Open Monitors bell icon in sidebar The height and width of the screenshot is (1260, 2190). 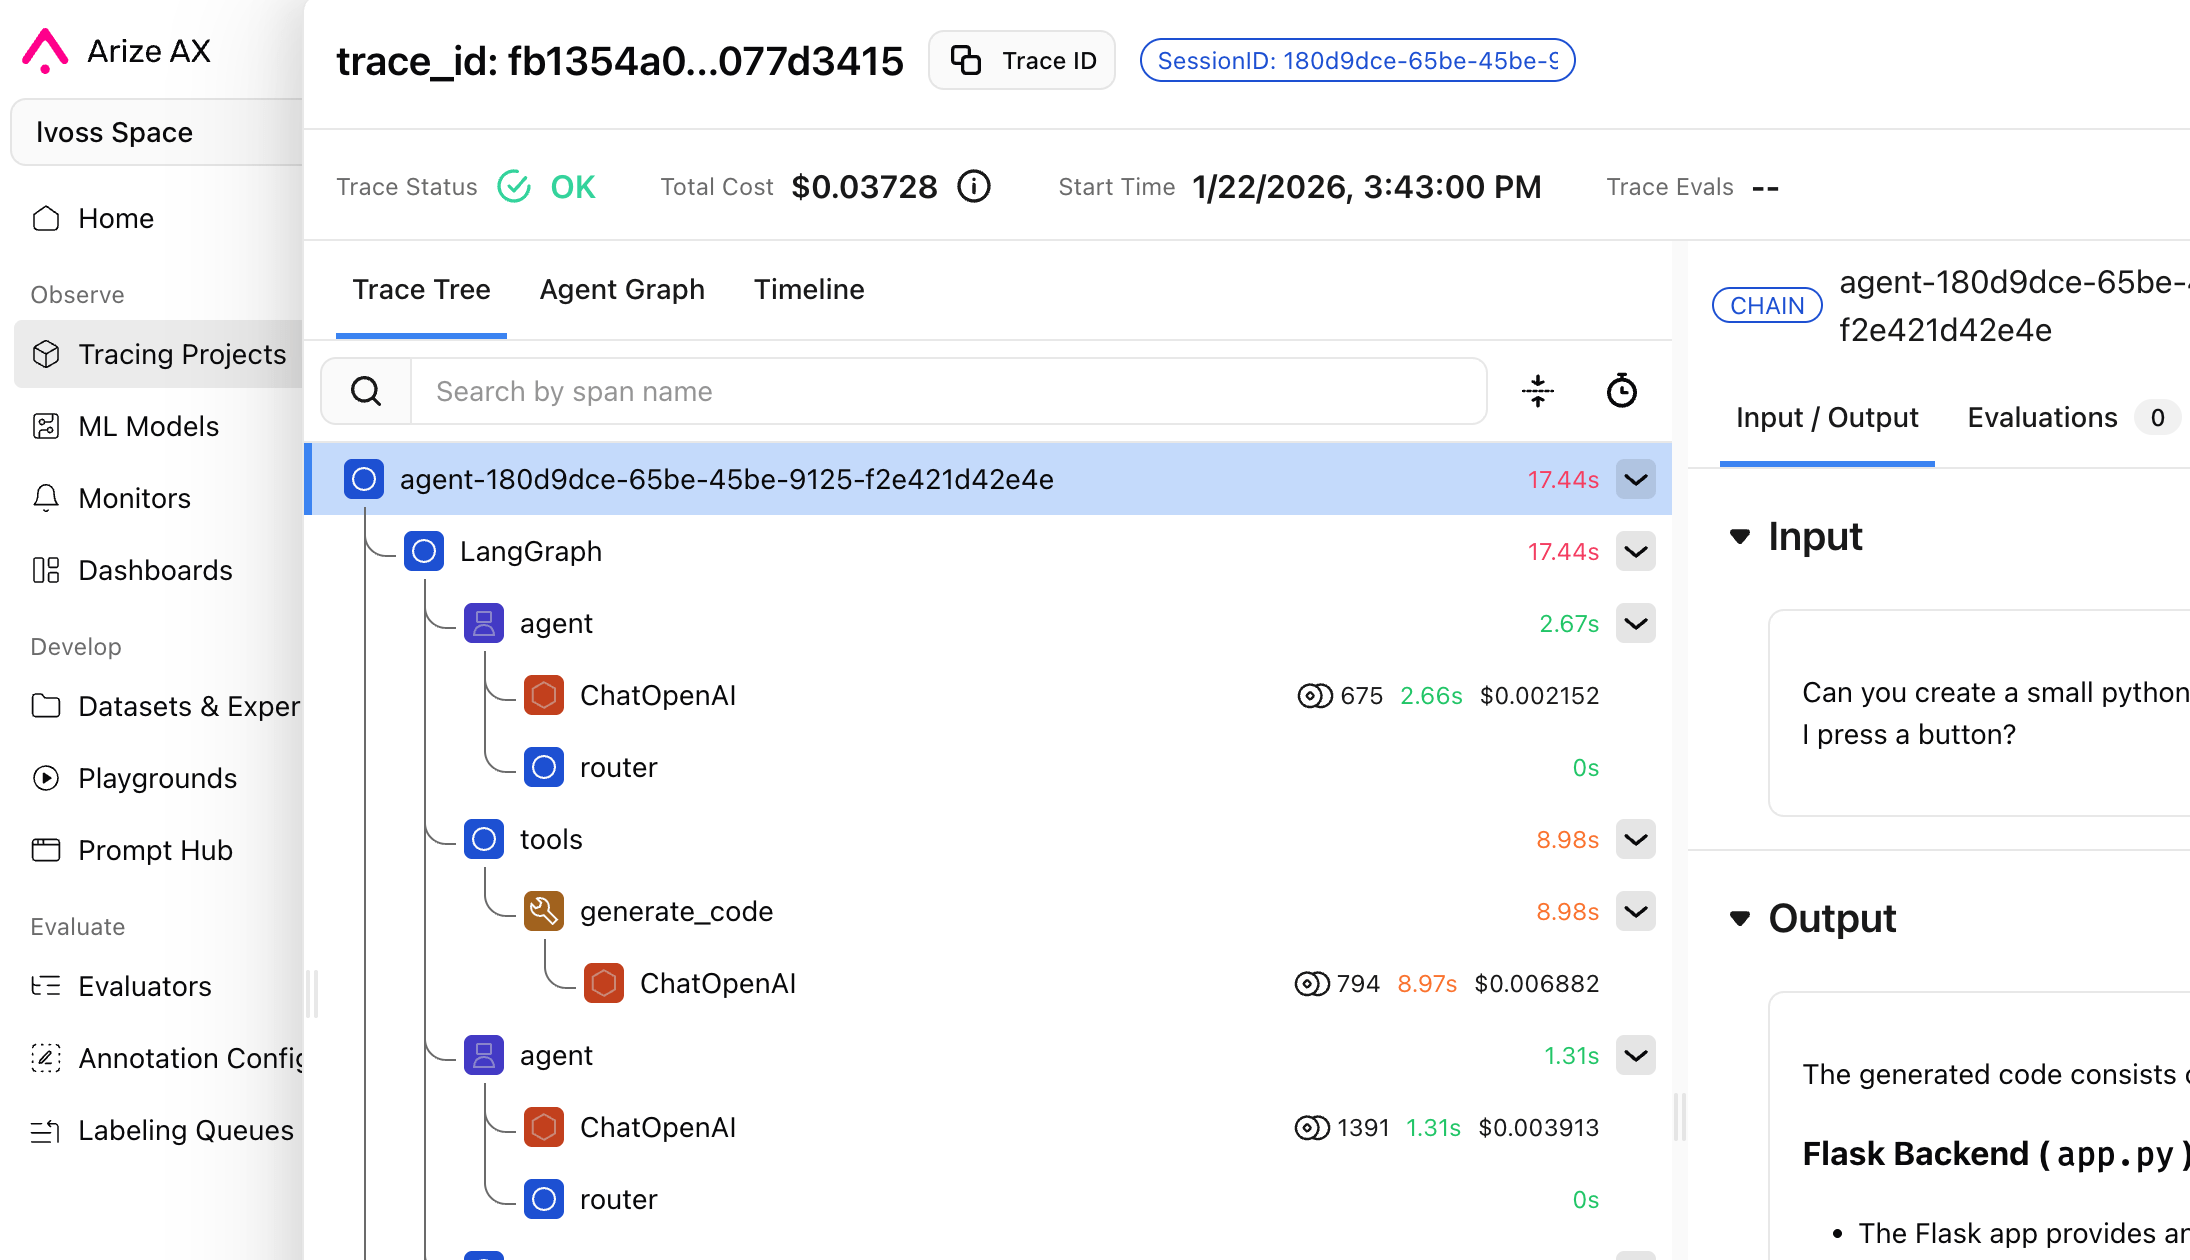click(46, 498)
